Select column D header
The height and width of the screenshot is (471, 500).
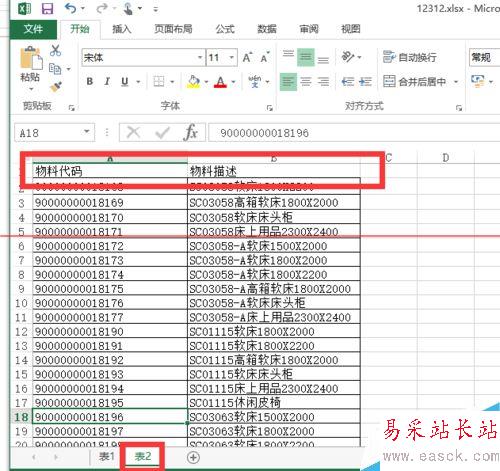445,158
